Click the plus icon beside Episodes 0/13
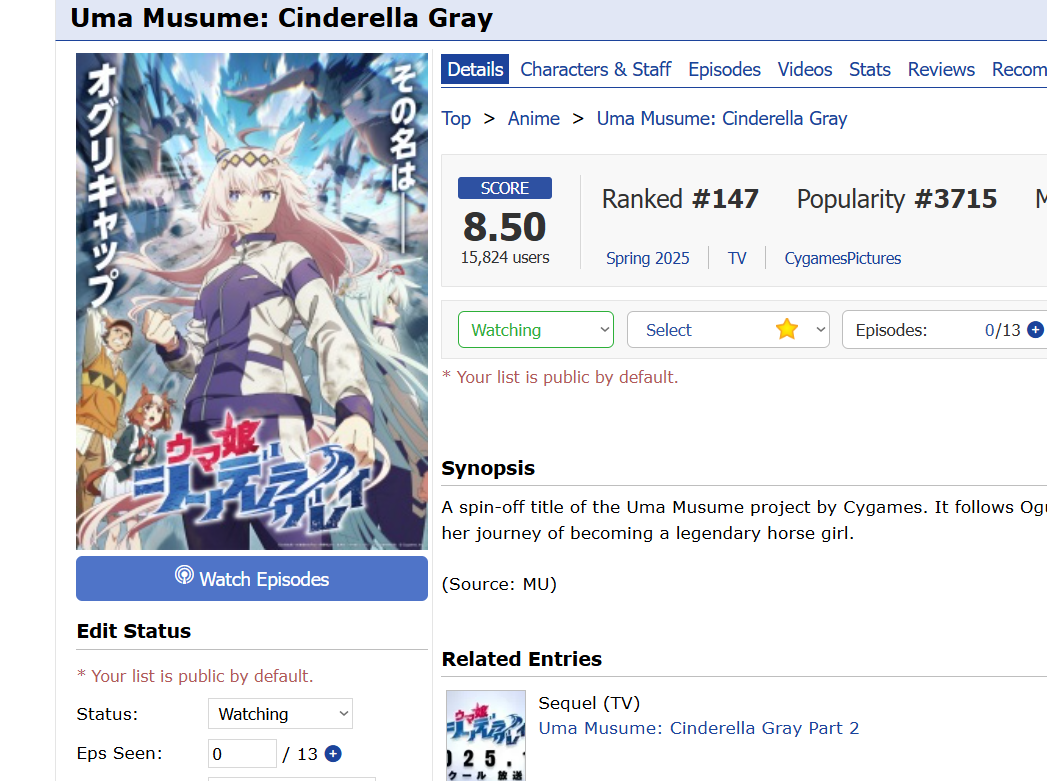This screenshot has width=1047, height=781. coord(1035,330)
